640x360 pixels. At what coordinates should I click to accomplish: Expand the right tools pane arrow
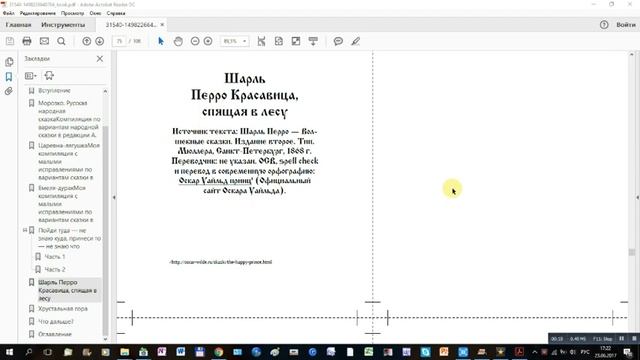pos(637,198)
